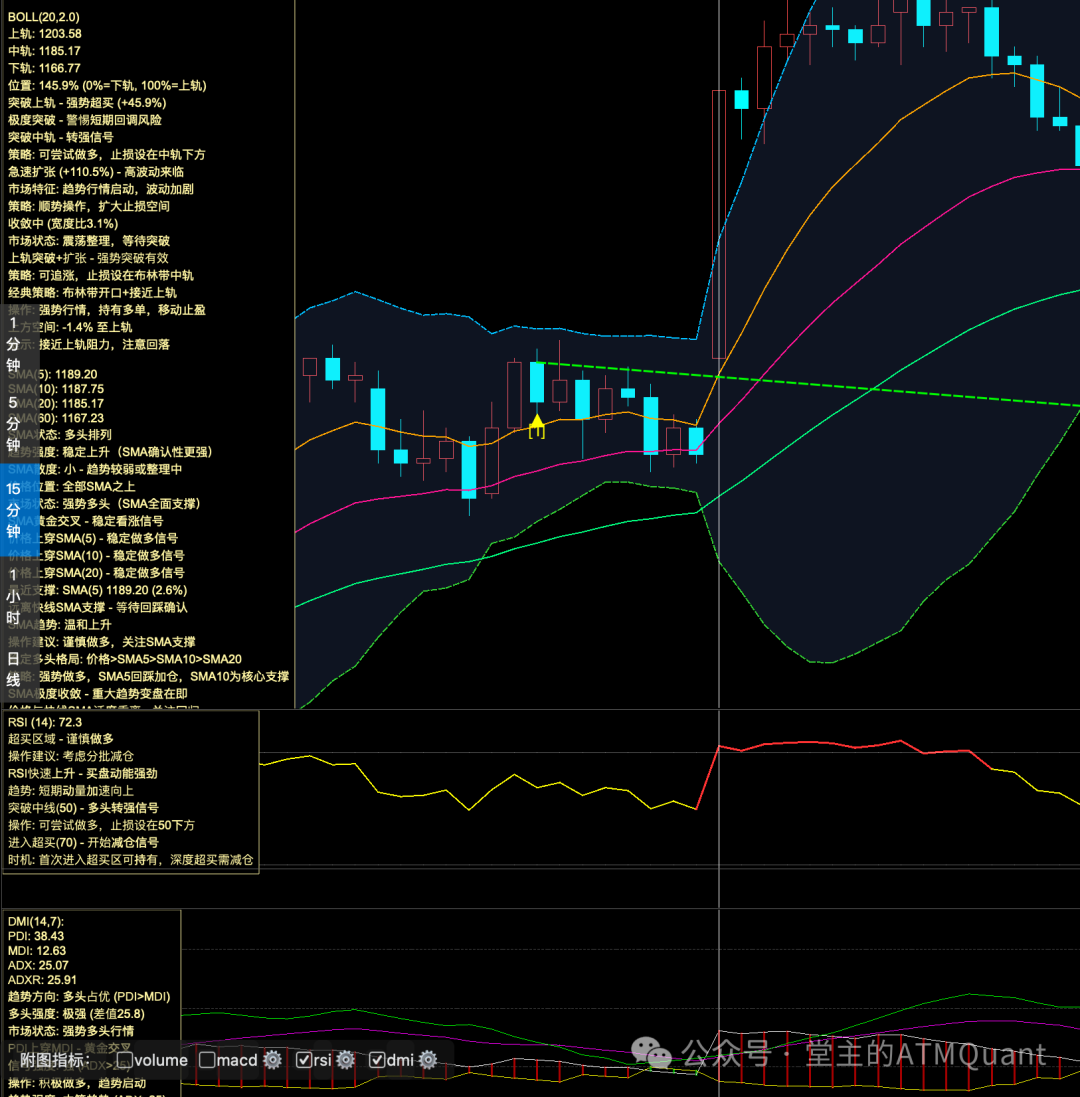The image size is (1080, 1097).
Task: Open dmi indicator settings gear
Action: pyautogui.click(x=428, y=1060)
